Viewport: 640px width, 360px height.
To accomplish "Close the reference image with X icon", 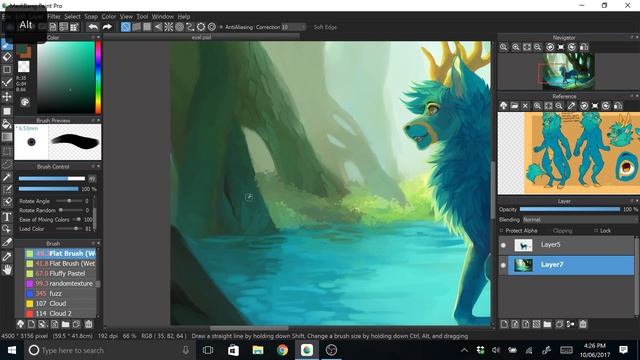I will (525, 106).
